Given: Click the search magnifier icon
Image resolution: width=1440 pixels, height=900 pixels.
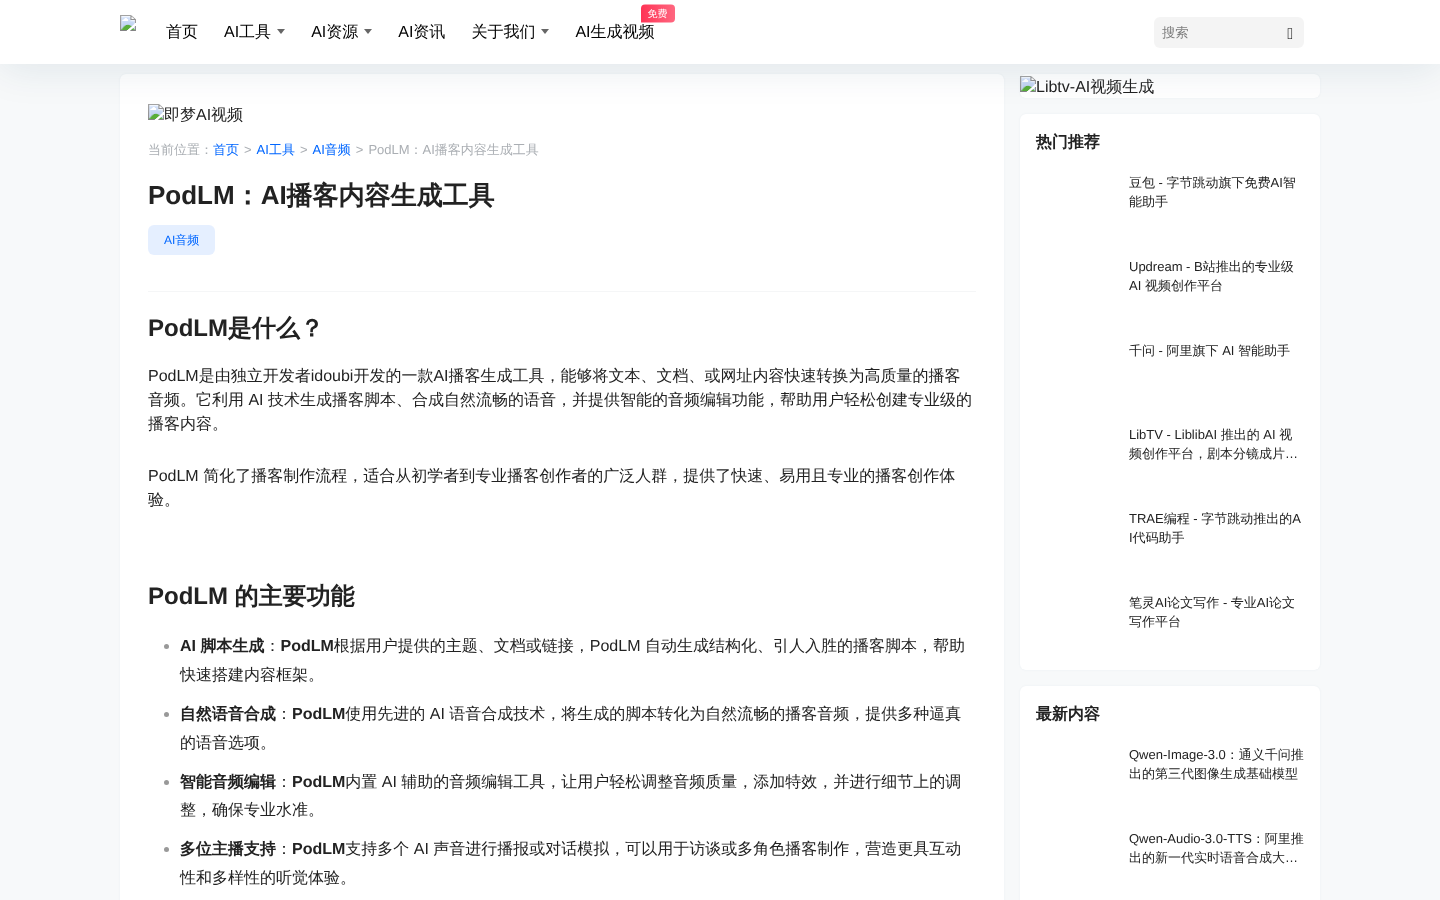Looking at the screenshot, I should tap(1290, 33).
